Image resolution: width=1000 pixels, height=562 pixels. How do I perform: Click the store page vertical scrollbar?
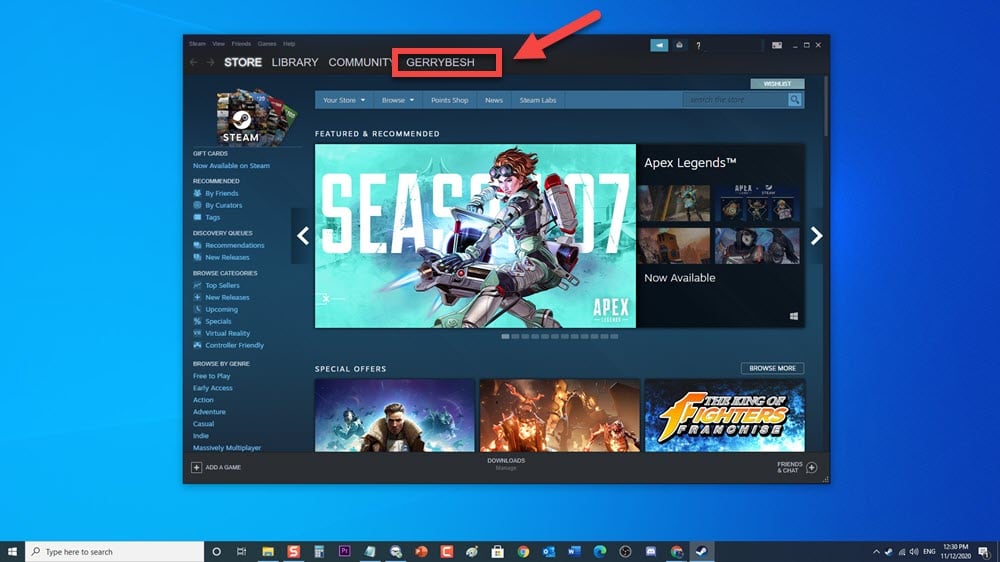click(x=826, y=107)
